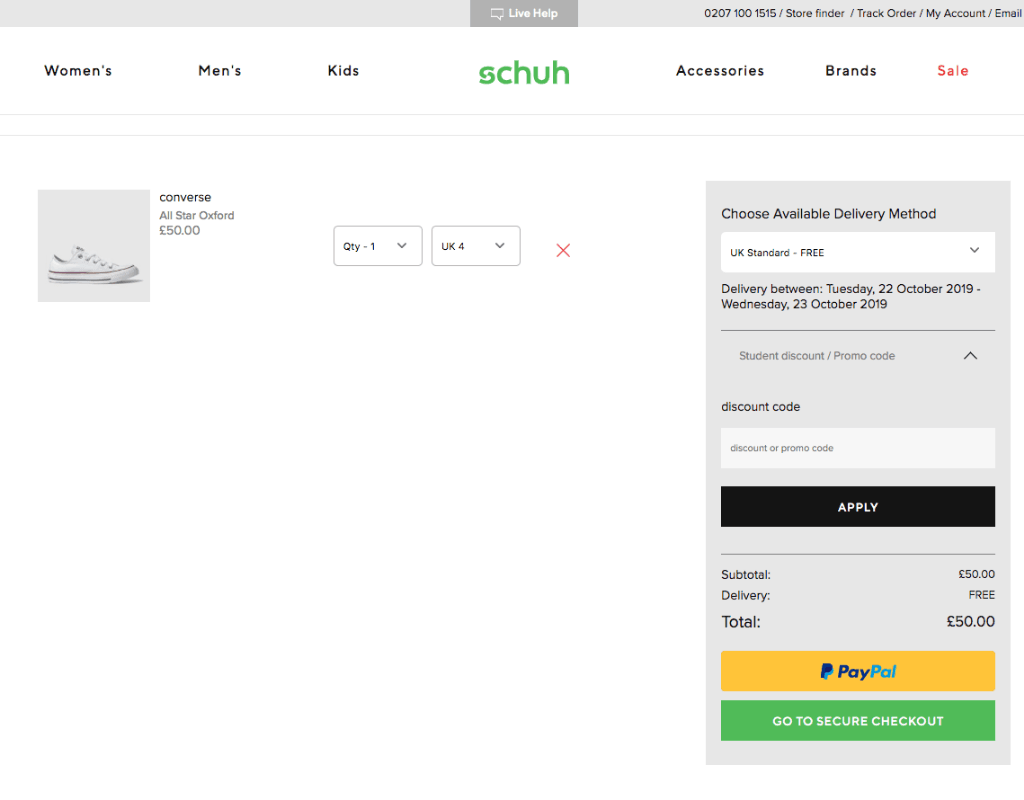Open the Women's menu
Image resolution: width=1024 pixels, height=800 pixels.
point(78,71)
